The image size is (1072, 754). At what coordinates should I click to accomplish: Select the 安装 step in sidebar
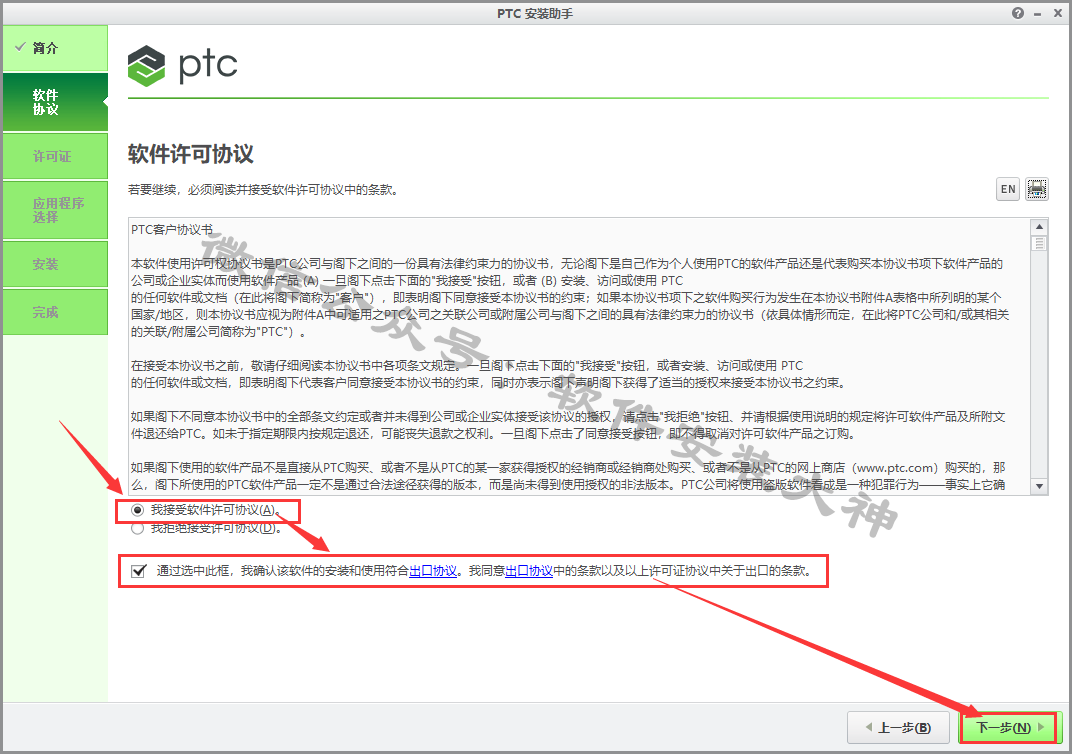(x=55, y=264)
